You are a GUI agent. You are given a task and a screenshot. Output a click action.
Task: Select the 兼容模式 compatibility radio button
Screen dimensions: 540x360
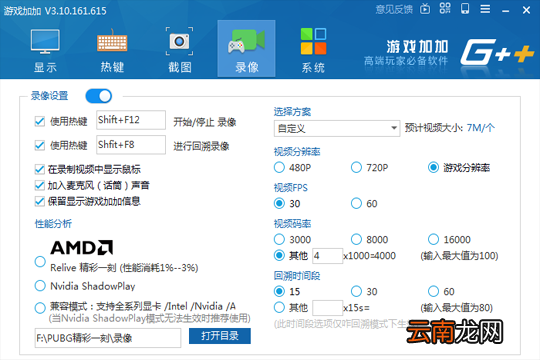coord(40,308)
